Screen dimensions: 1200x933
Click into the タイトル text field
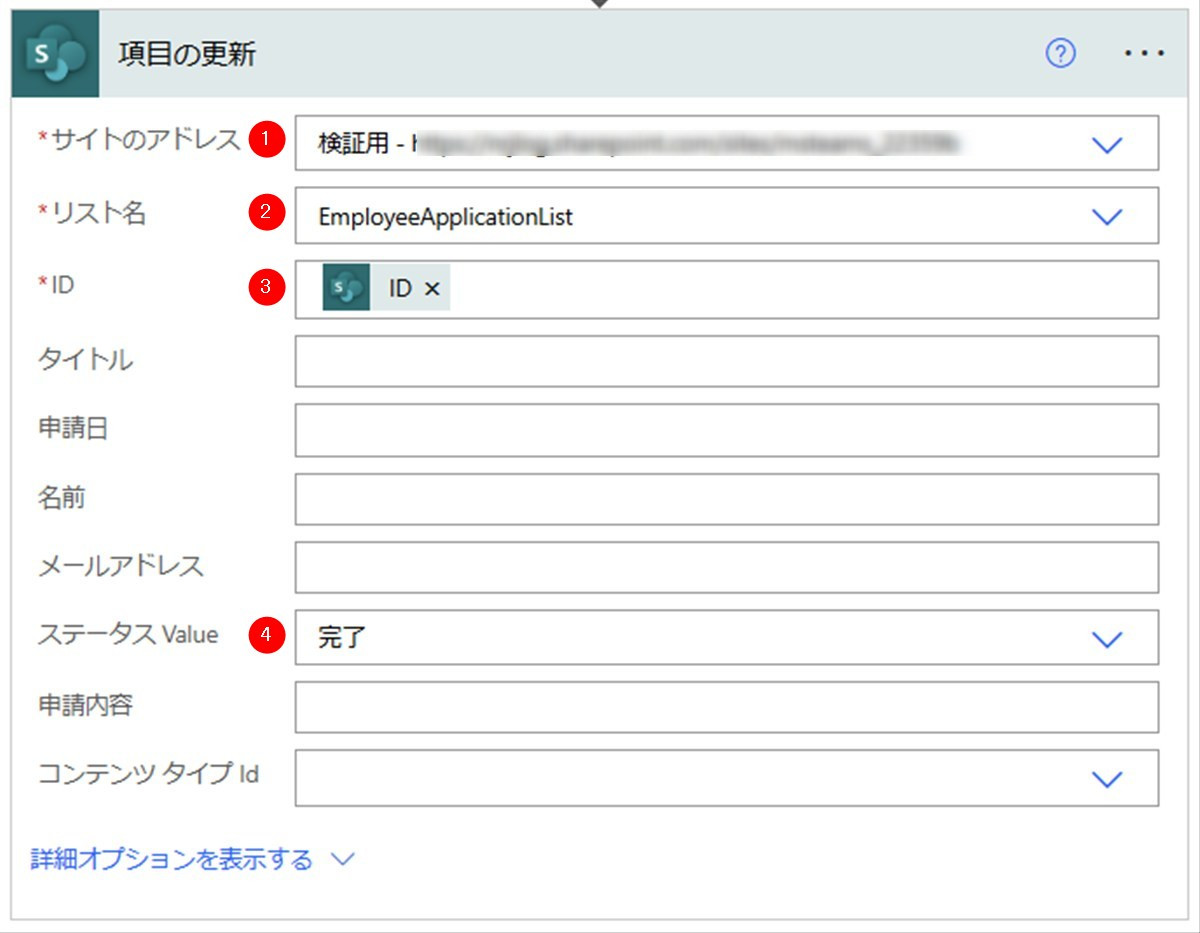726,361
